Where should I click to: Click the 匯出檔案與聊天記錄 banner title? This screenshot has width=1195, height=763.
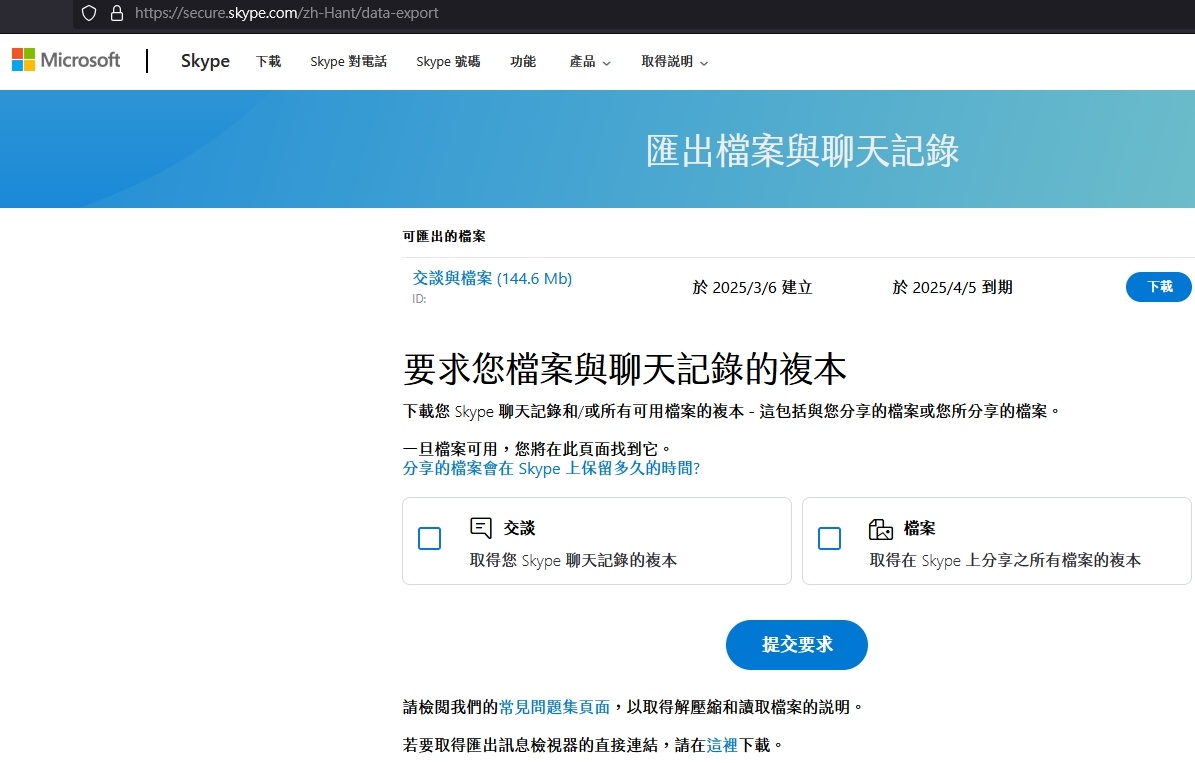(x=803, y=150)
